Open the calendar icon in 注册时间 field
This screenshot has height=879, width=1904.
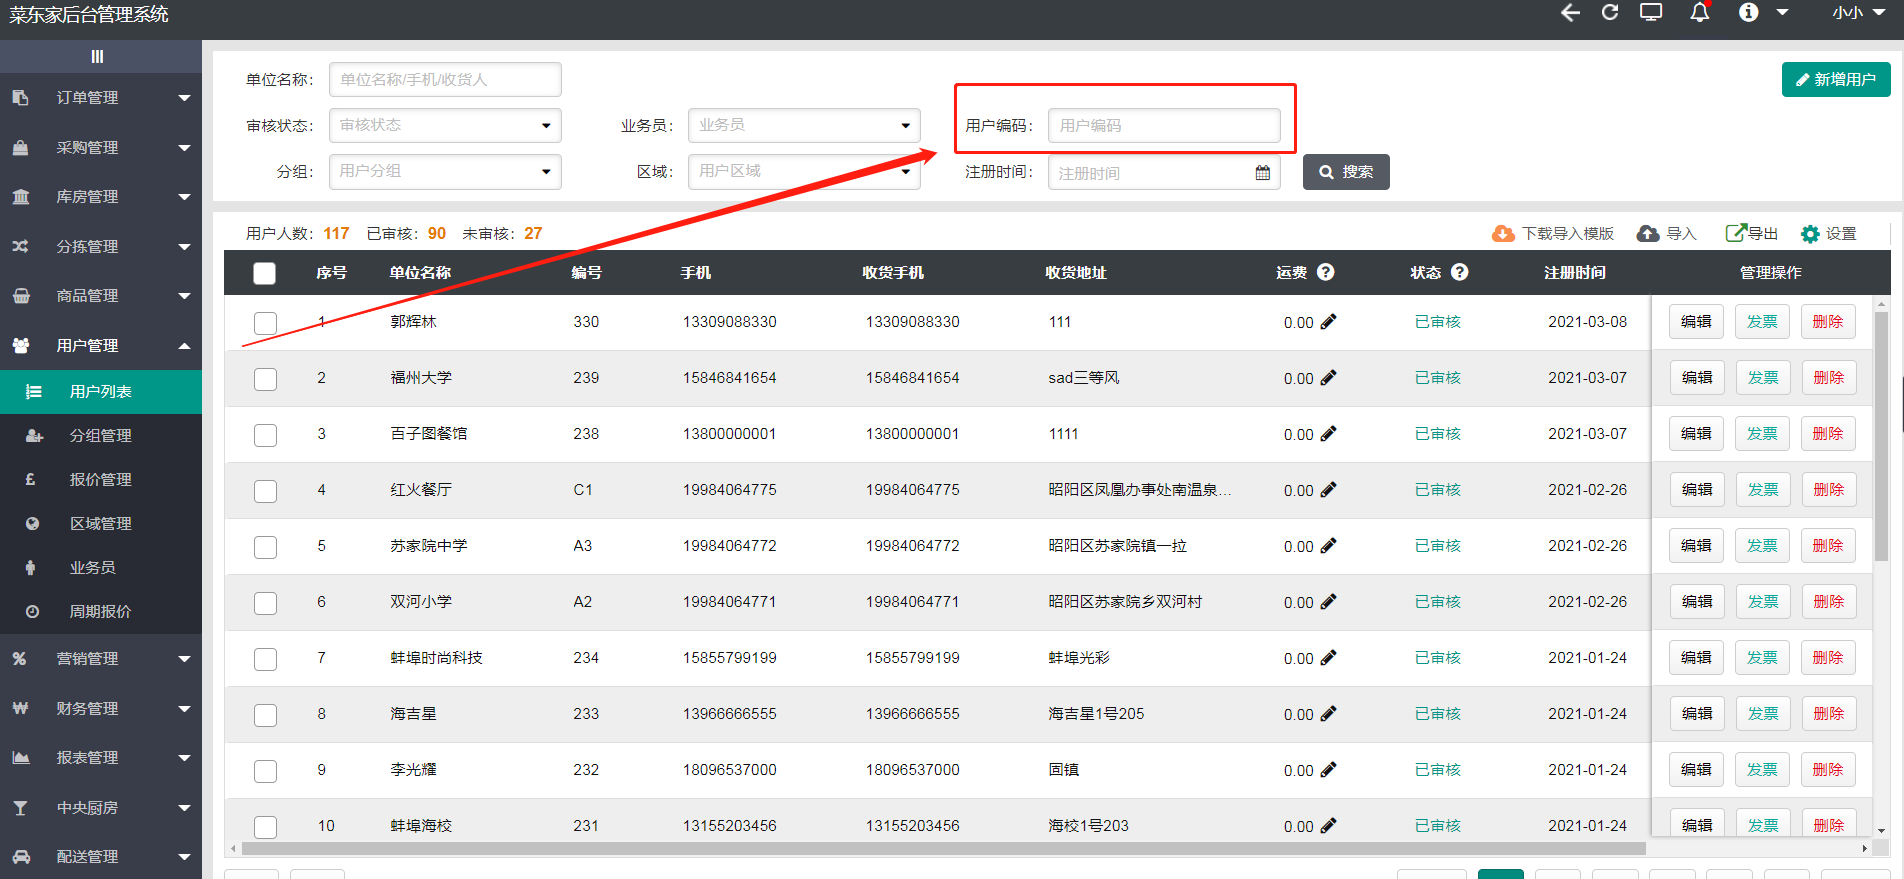(1263, 173)
